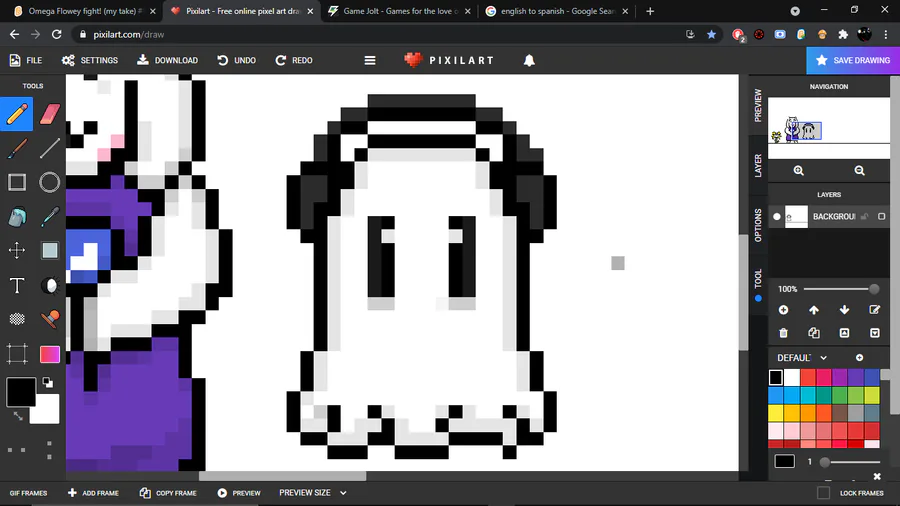Click the navigation preview thumbnail

(x=829, y=128)
